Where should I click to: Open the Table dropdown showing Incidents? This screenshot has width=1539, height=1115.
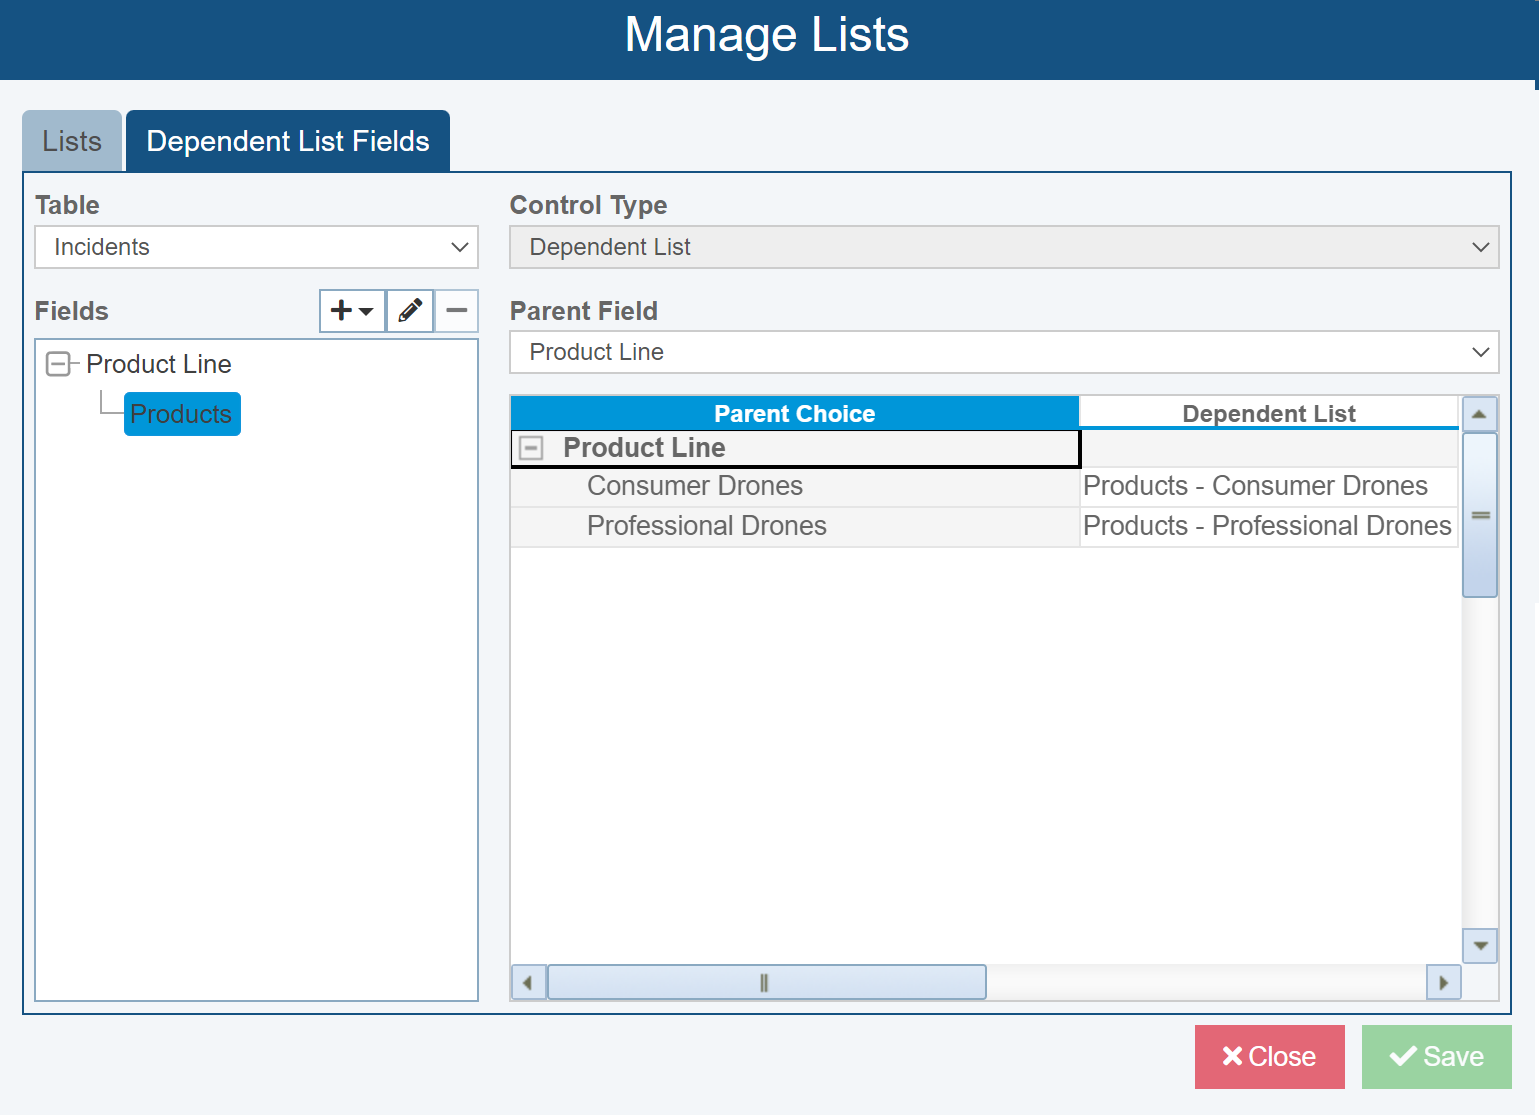458,247
